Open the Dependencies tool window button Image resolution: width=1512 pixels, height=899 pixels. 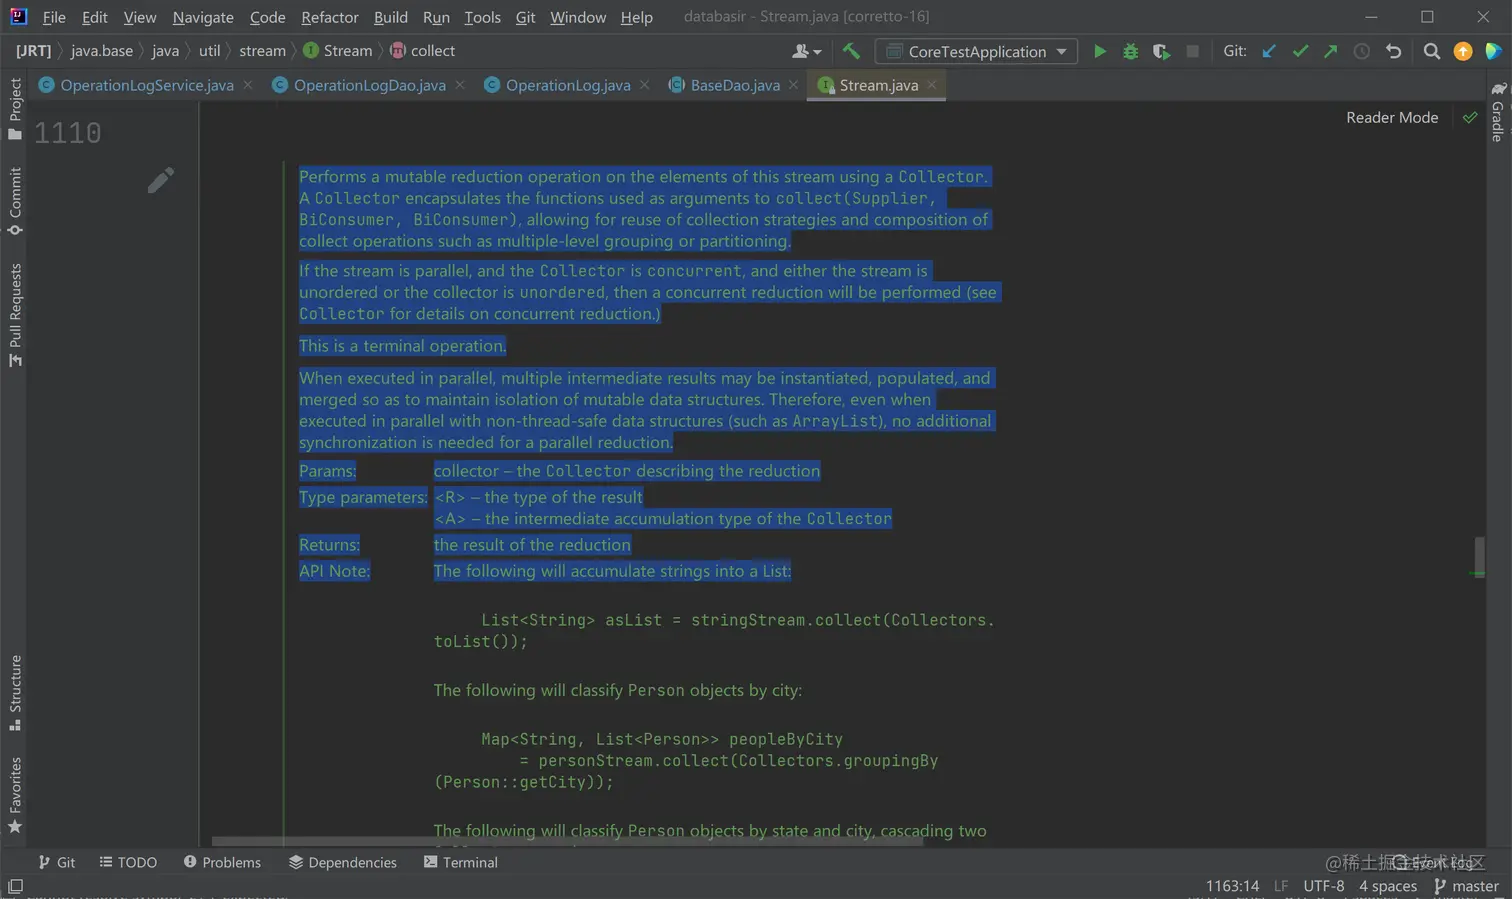click(x=342, y=862)
